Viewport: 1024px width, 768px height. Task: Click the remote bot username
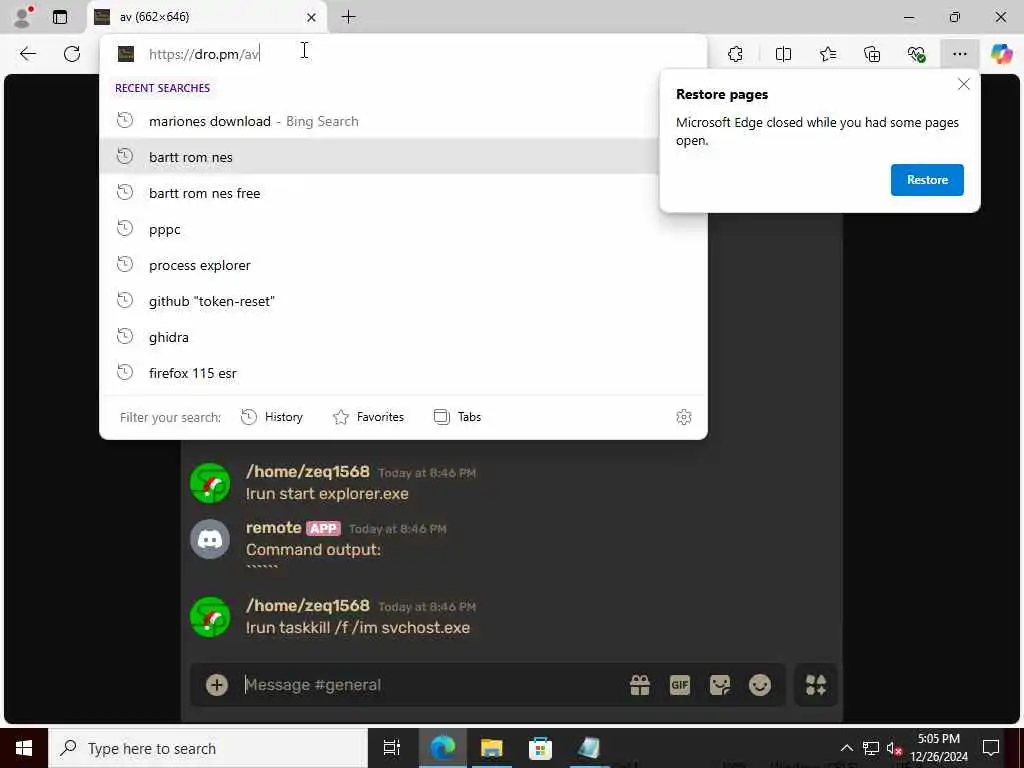pos(274,528)
